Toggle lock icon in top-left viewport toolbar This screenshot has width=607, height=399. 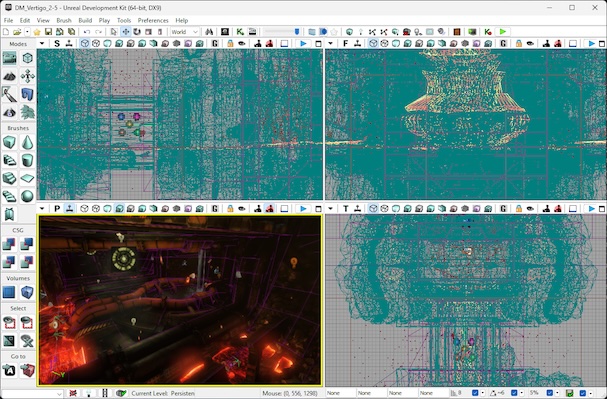230,43
